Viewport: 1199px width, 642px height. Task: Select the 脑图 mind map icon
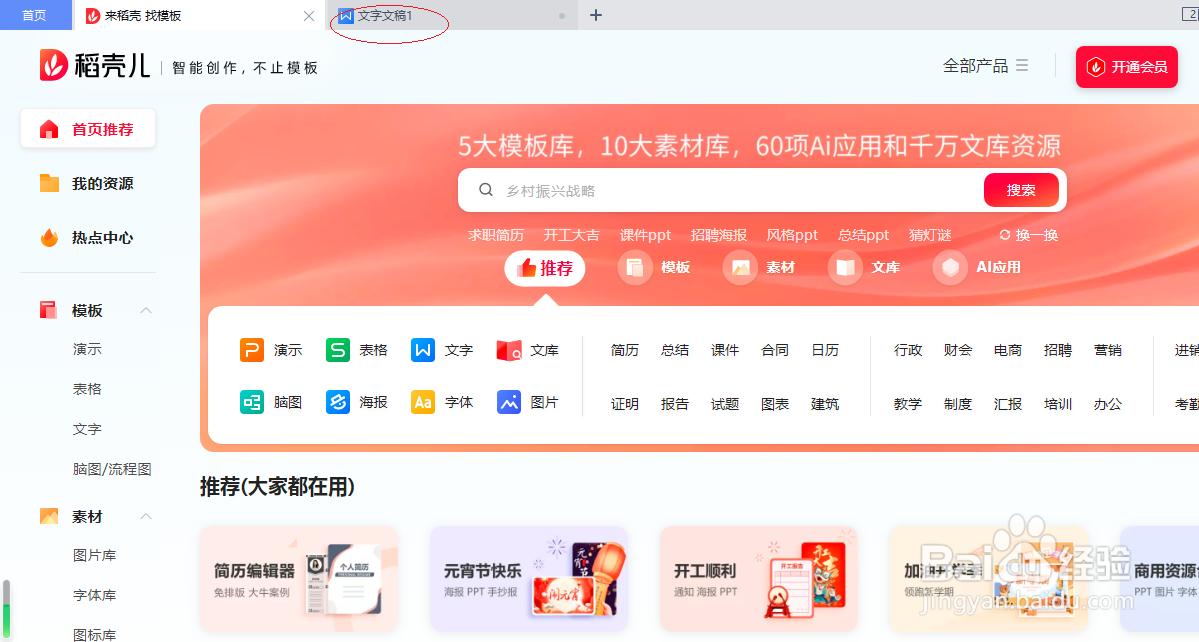tap(252, 404)
